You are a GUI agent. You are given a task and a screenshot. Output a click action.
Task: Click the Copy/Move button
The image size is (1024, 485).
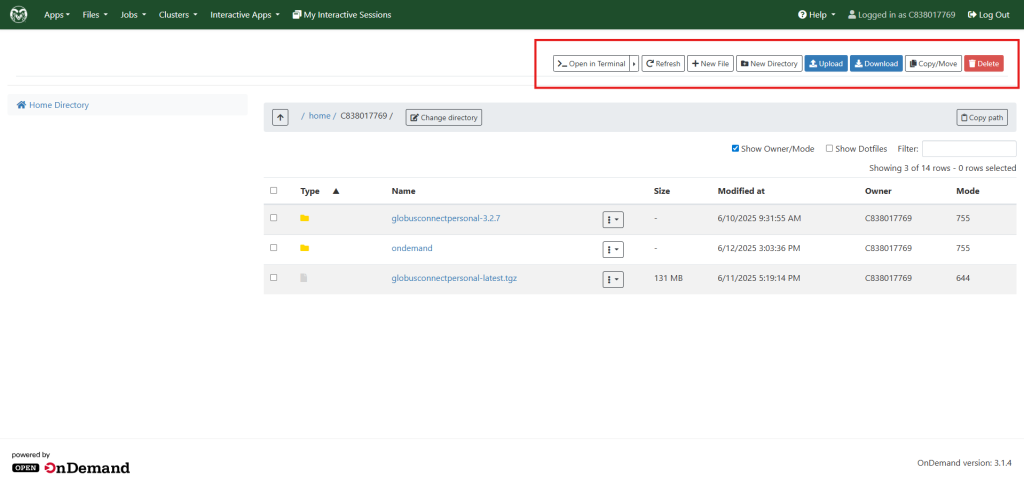[933, 64]
